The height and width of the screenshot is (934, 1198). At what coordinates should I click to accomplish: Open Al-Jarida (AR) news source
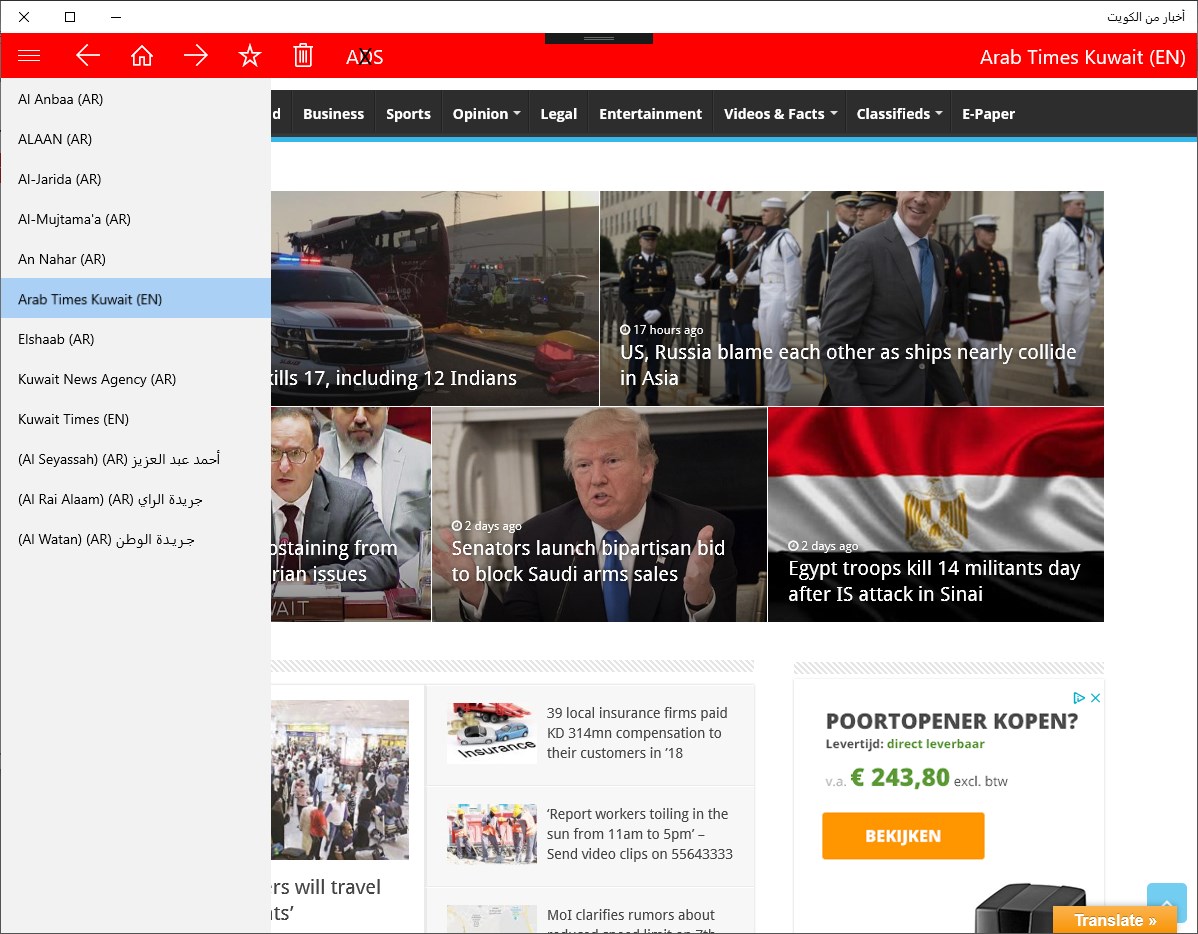pos(135,180)
